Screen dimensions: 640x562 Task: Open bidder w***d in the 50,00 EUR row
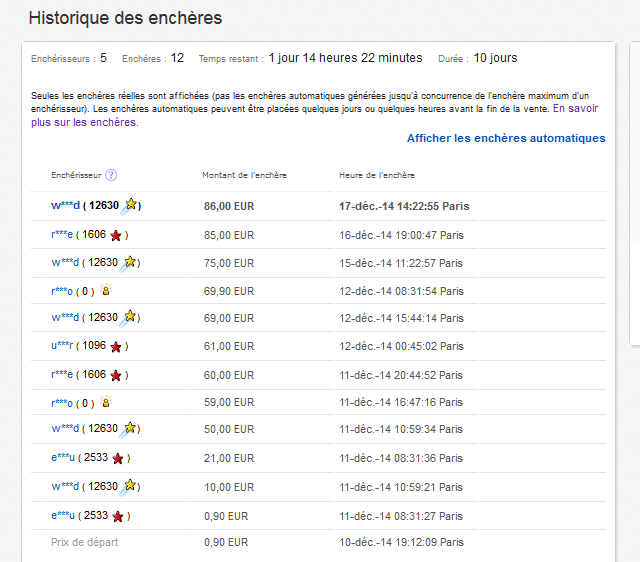pos(64,429)
